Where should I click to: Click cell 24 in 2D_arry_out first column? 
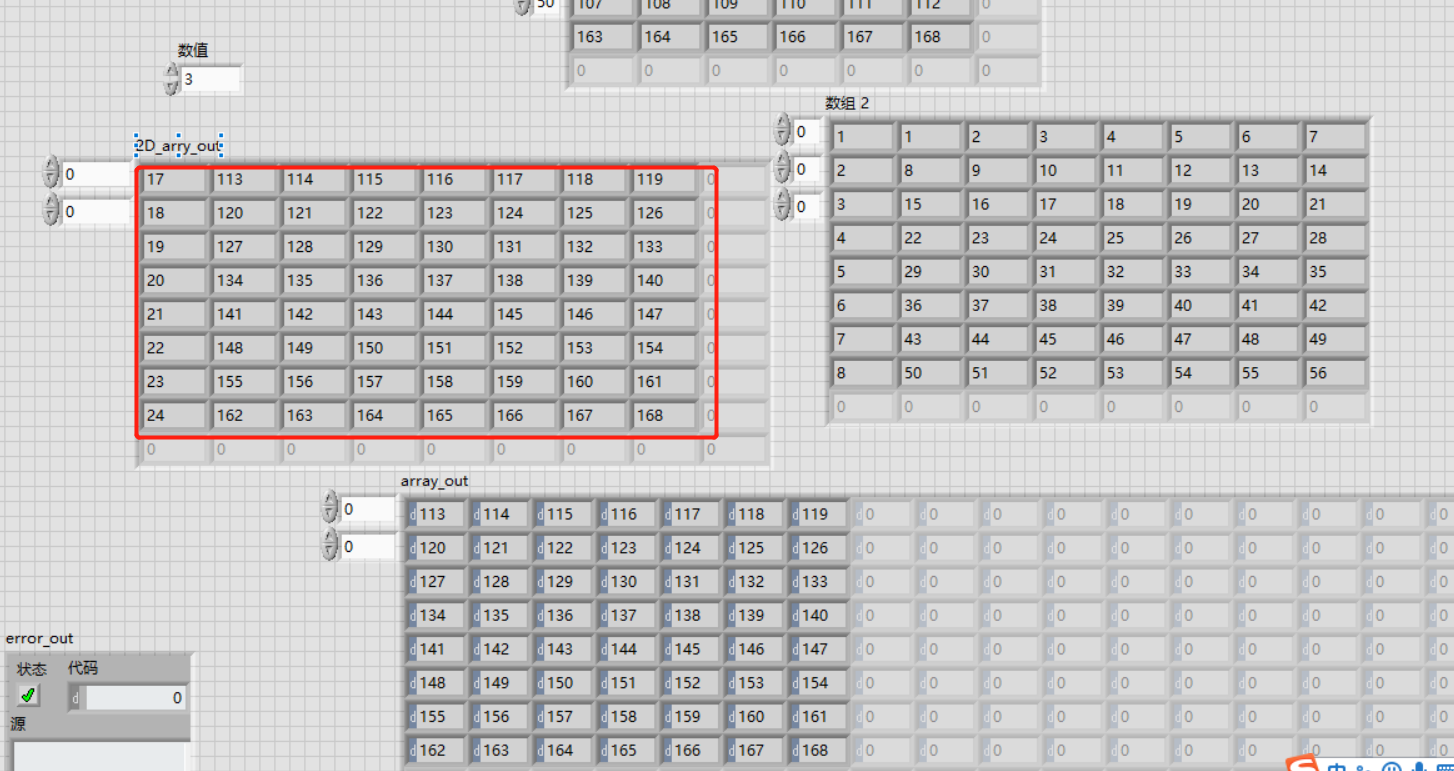coord(173,415)
